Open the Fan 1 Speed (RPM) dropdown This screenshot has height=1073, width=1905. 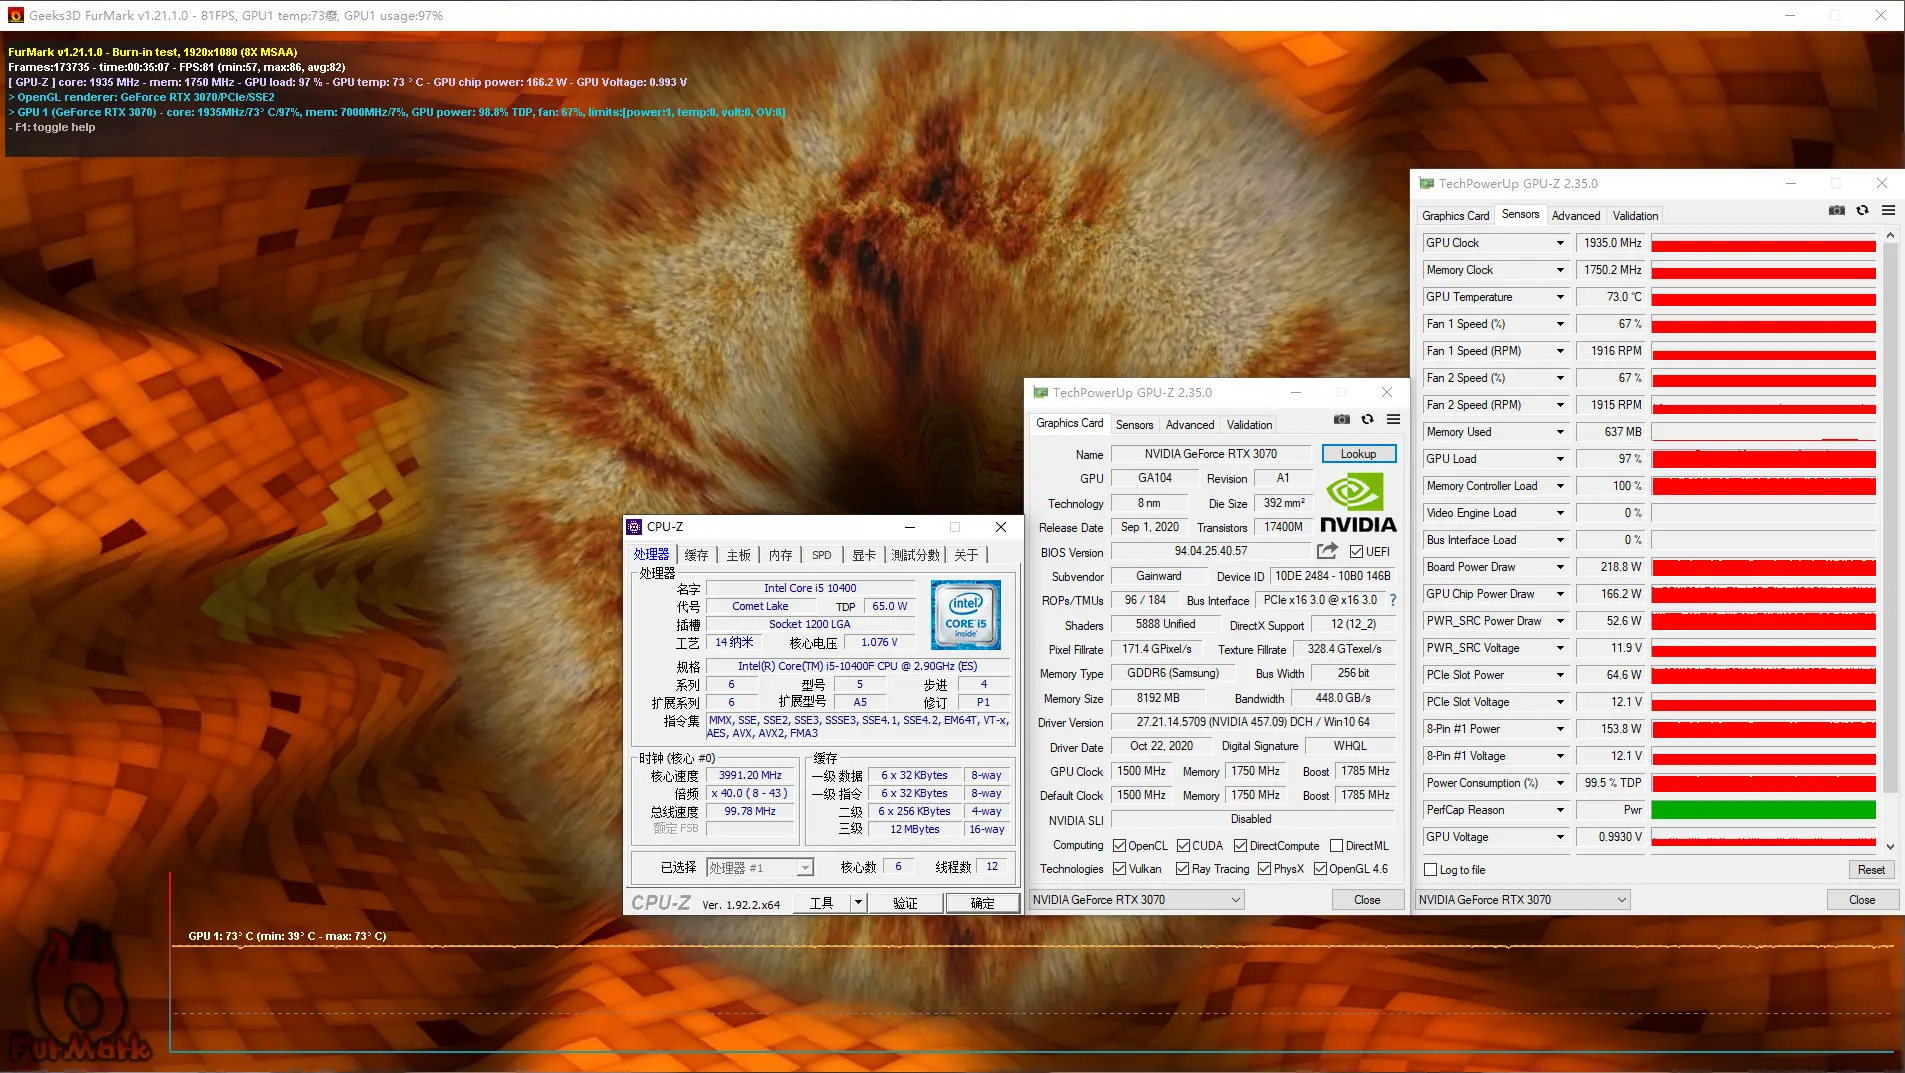pyautogui.click(x=1559, y=351)
